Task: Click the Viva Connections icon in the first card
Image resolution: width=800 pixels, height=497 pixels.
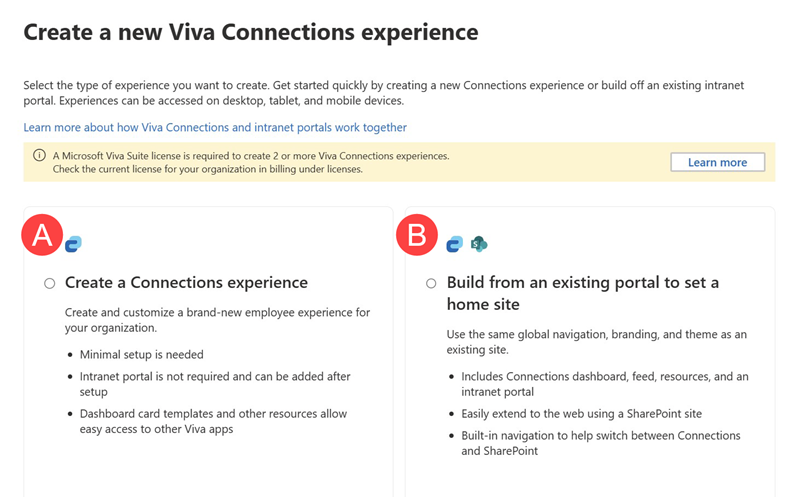Action: pyautogui.click(x=73, y=243)
